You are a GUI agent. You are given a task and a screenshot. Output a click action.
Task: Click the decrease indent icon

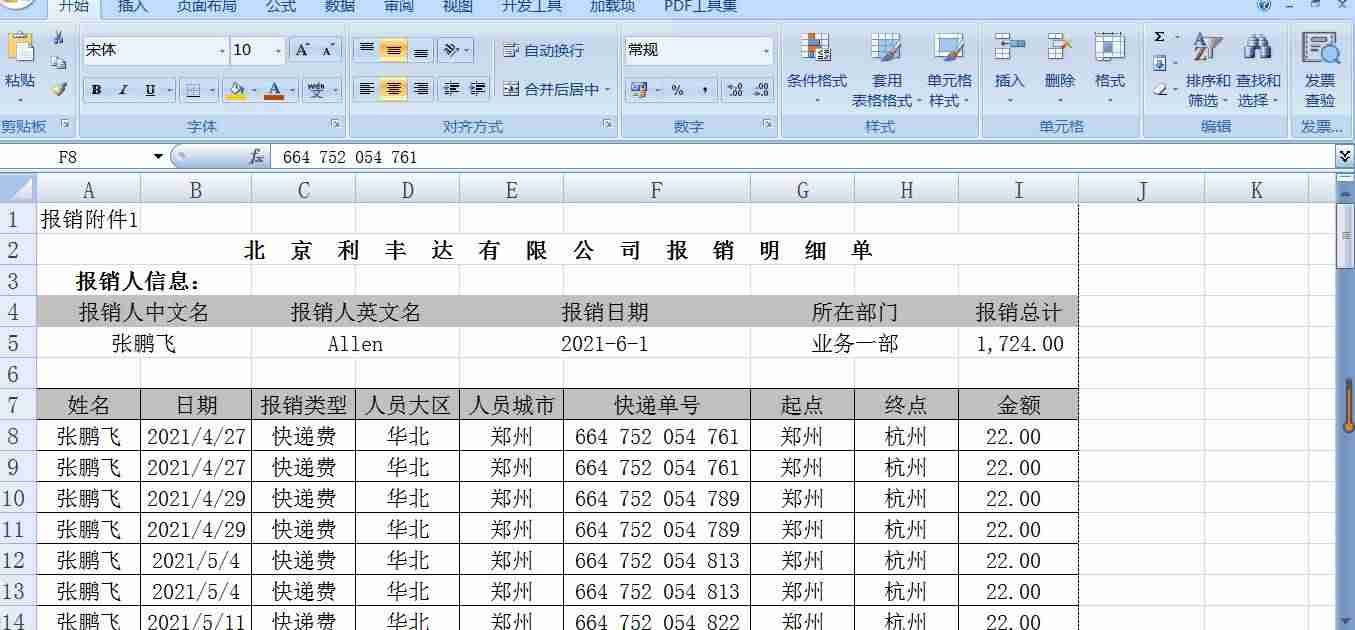(x=451, y=89)
